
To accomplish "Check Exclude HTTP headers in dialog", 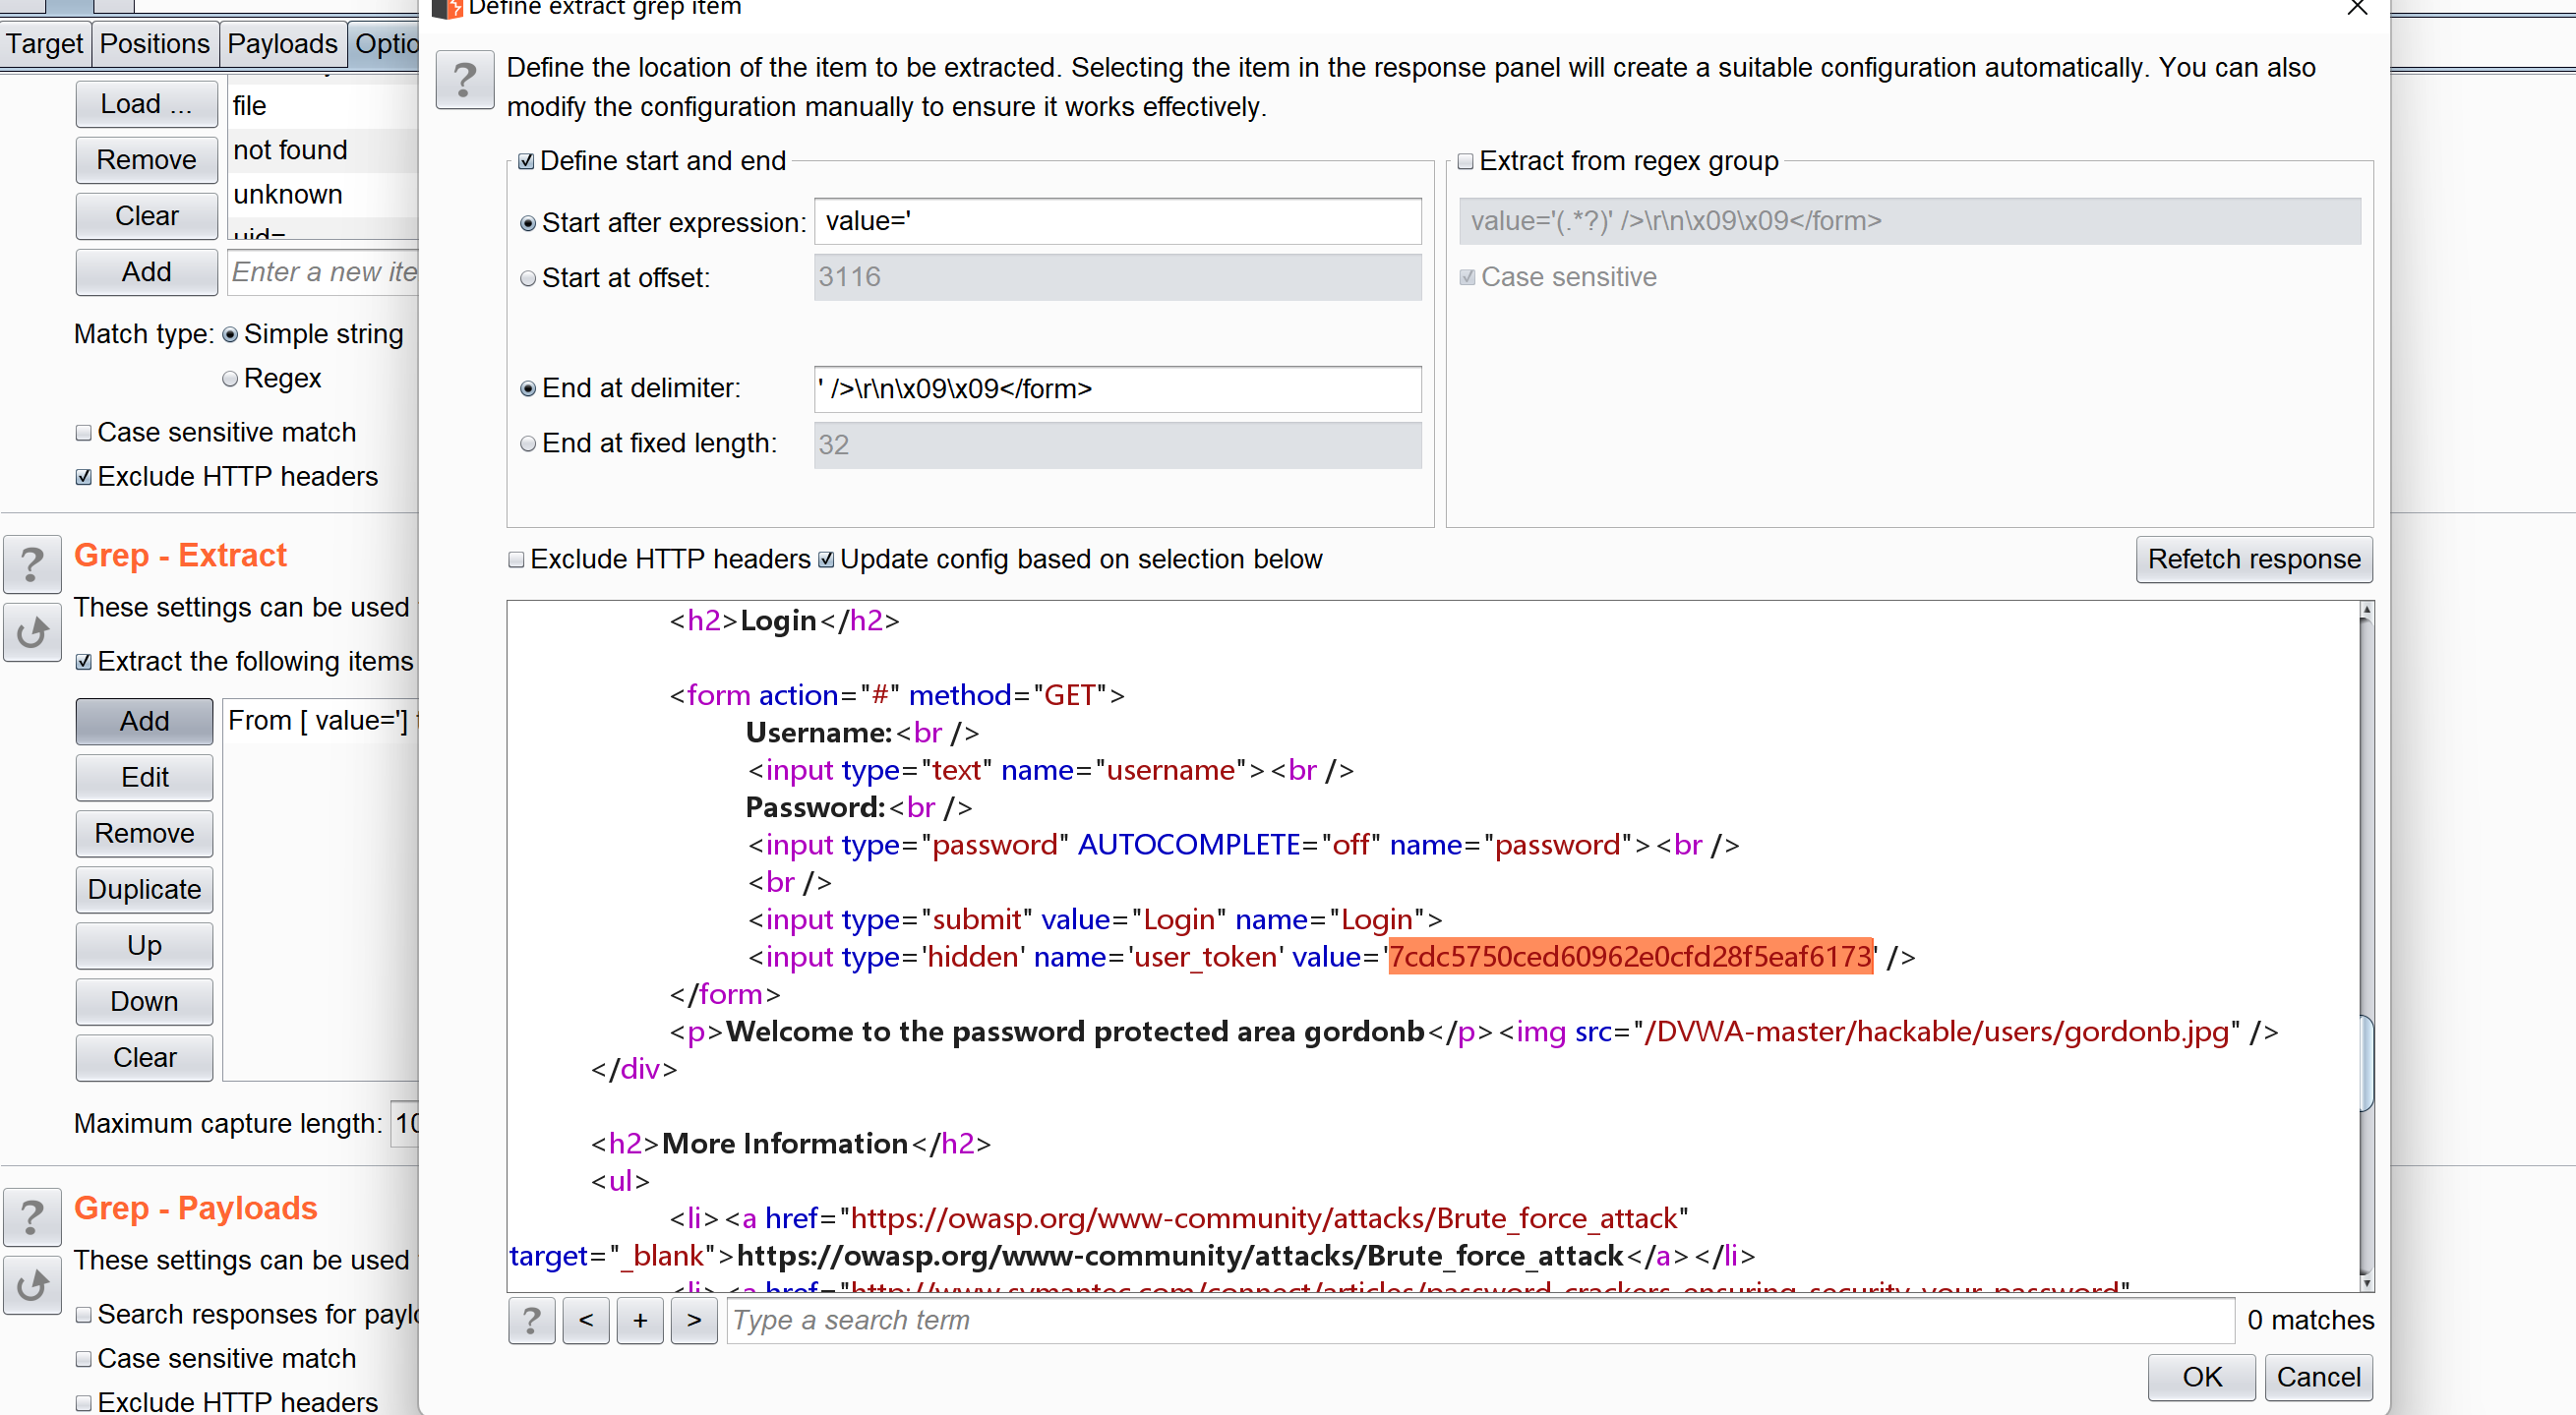I will tap(516, 559).
